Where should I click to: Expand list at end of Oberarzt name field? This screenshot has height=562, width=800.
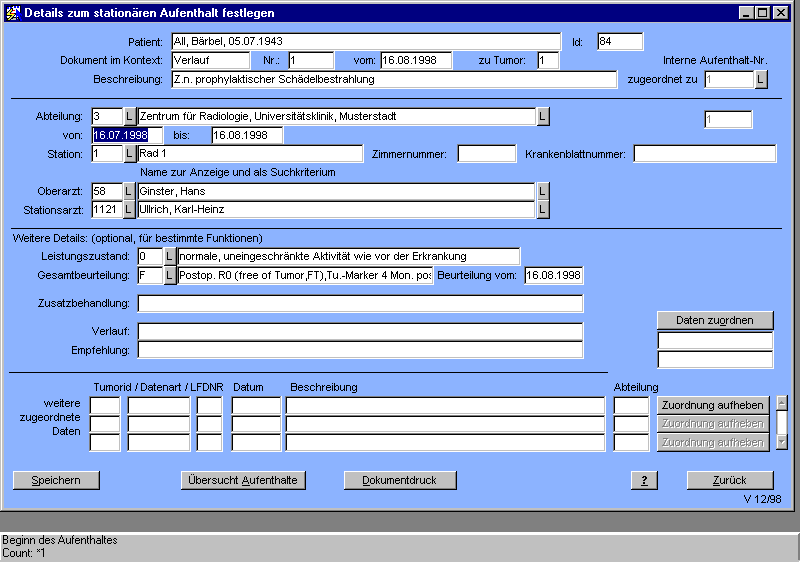[x=543, y=191]
